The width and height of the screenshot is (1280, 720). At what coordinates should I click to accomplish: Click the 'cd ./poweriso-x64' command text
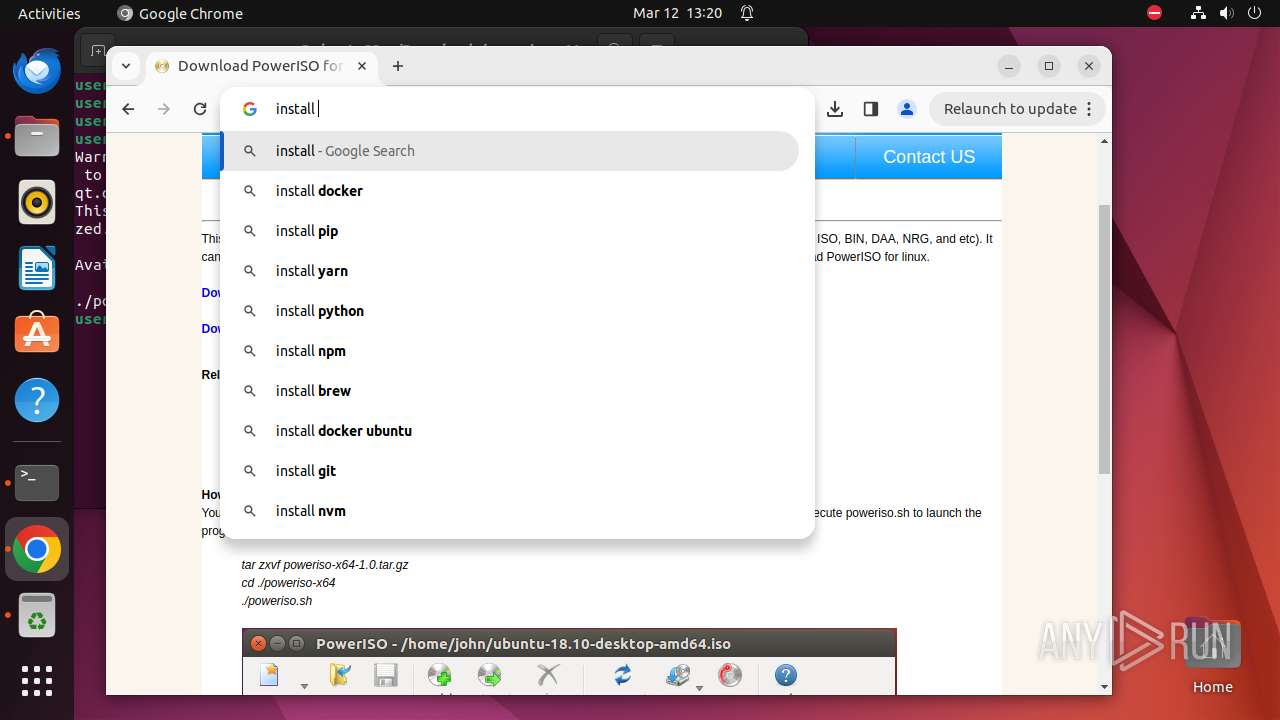288,583
